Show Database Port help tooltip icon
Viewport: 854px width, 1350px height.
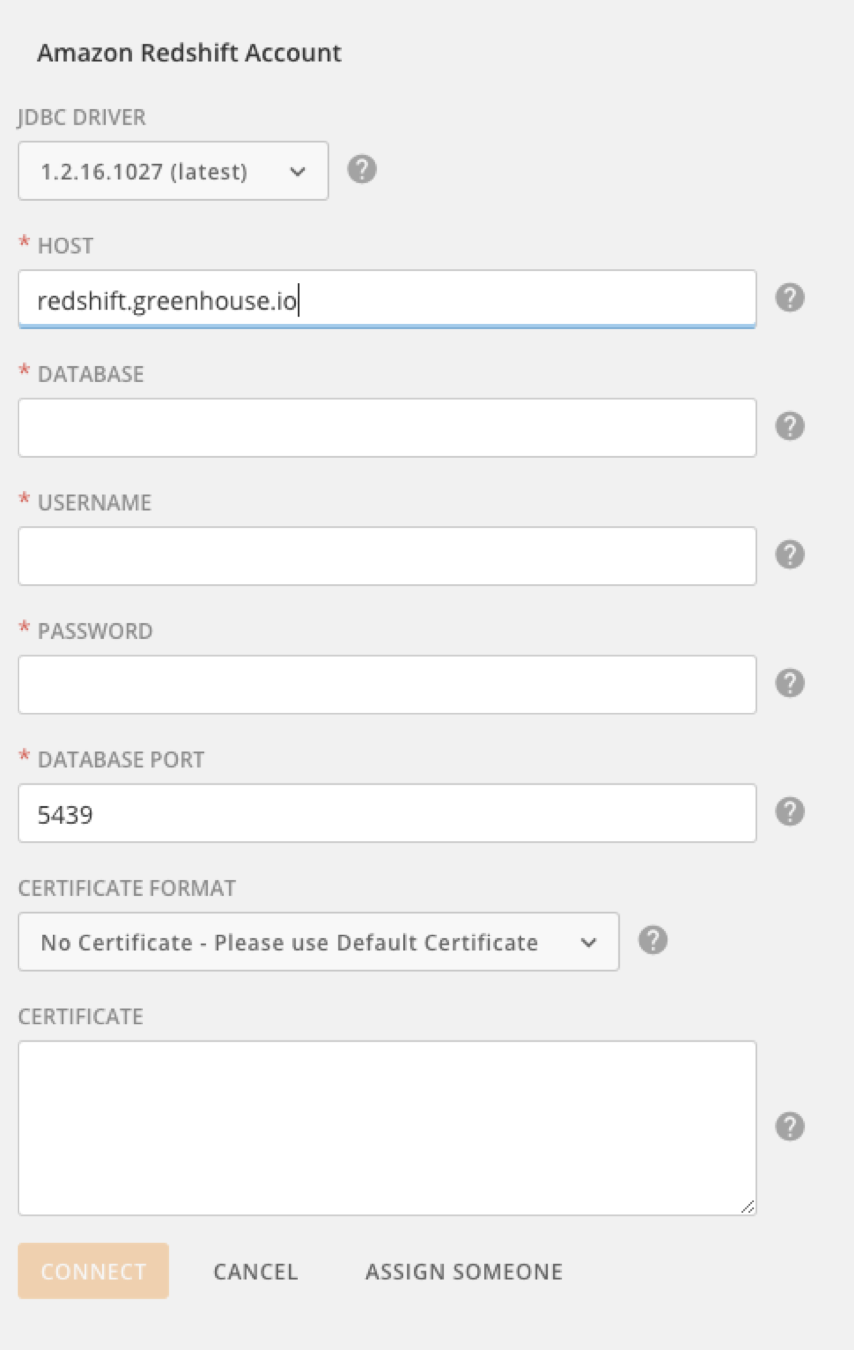[790, 812]
